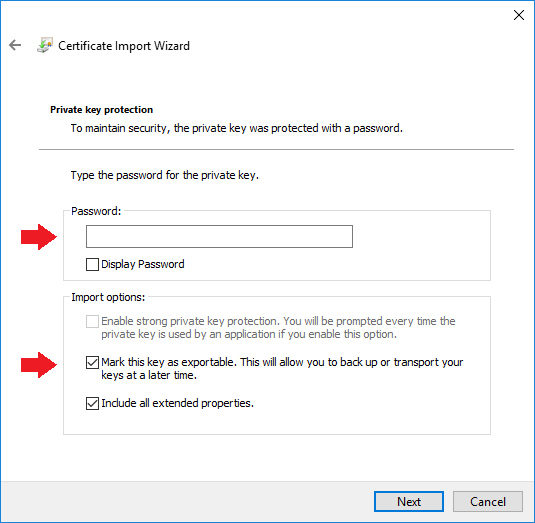Click 'Type the password for the private key' text
The image size is (535, 523).
pyautogui.click(x=165, y=175)
